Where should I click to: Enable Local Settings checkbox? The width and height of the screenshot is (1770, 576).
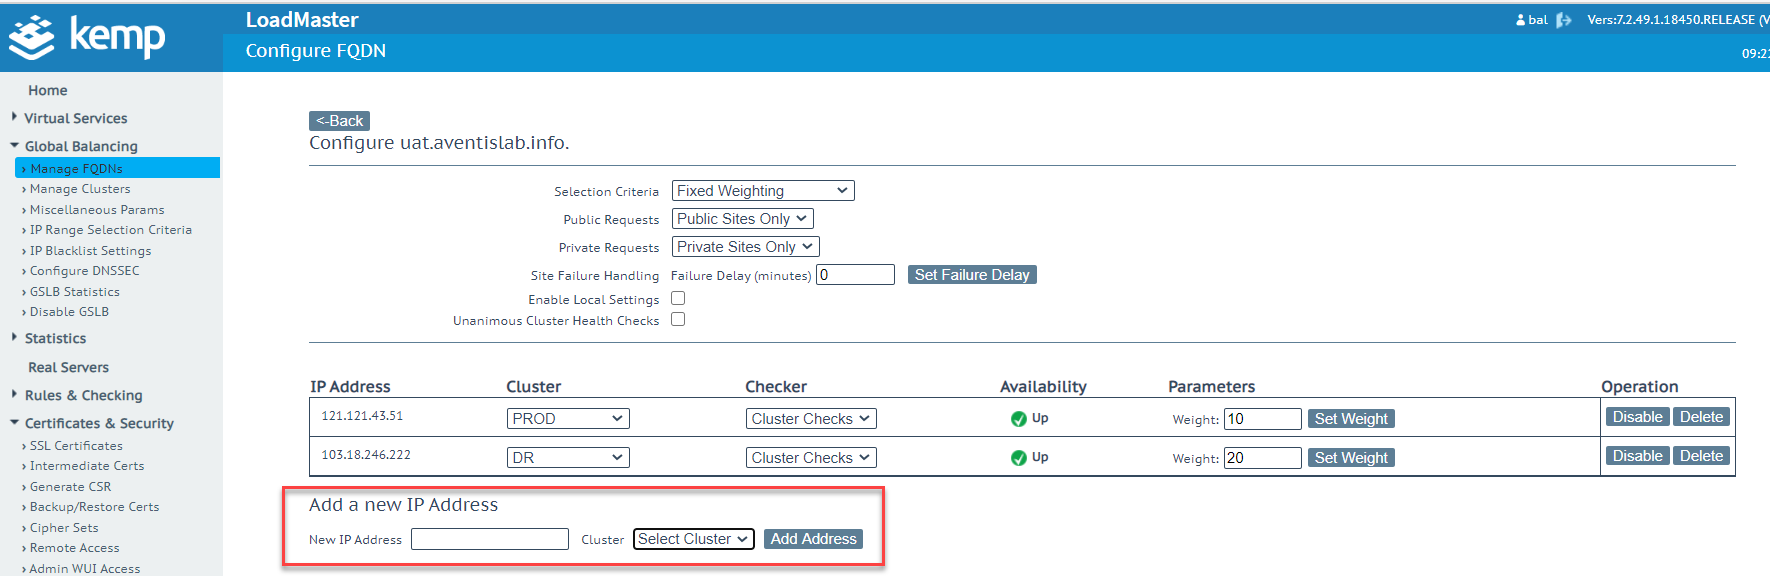pos(678,298)
